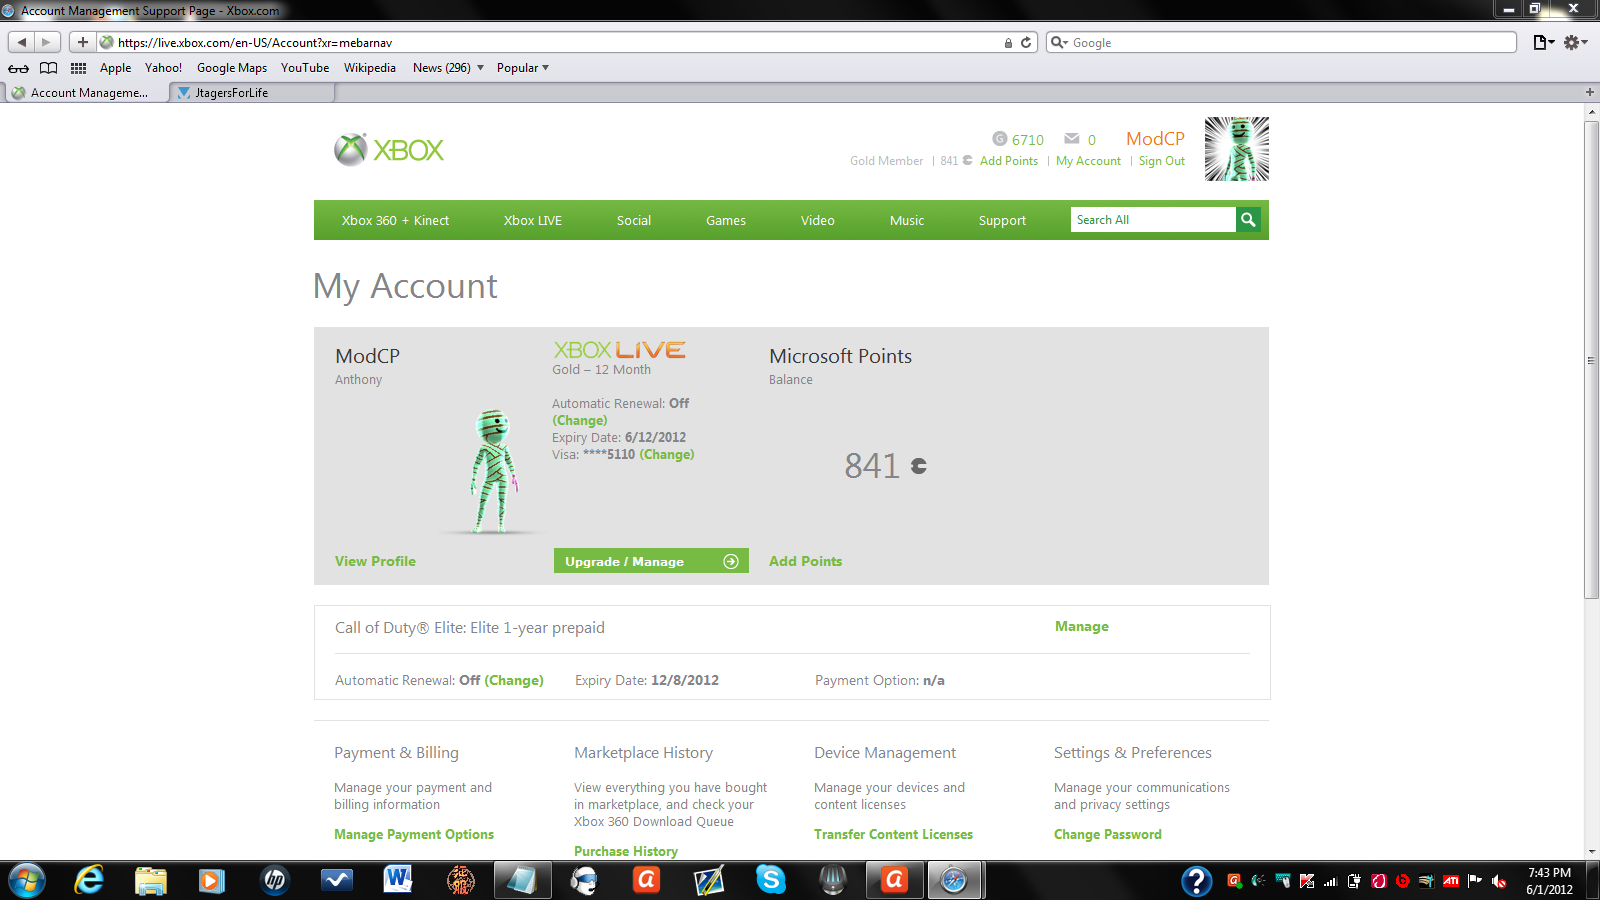Click the Safari compass taskbar icon

pyautogui.click(x=954, y=881)
